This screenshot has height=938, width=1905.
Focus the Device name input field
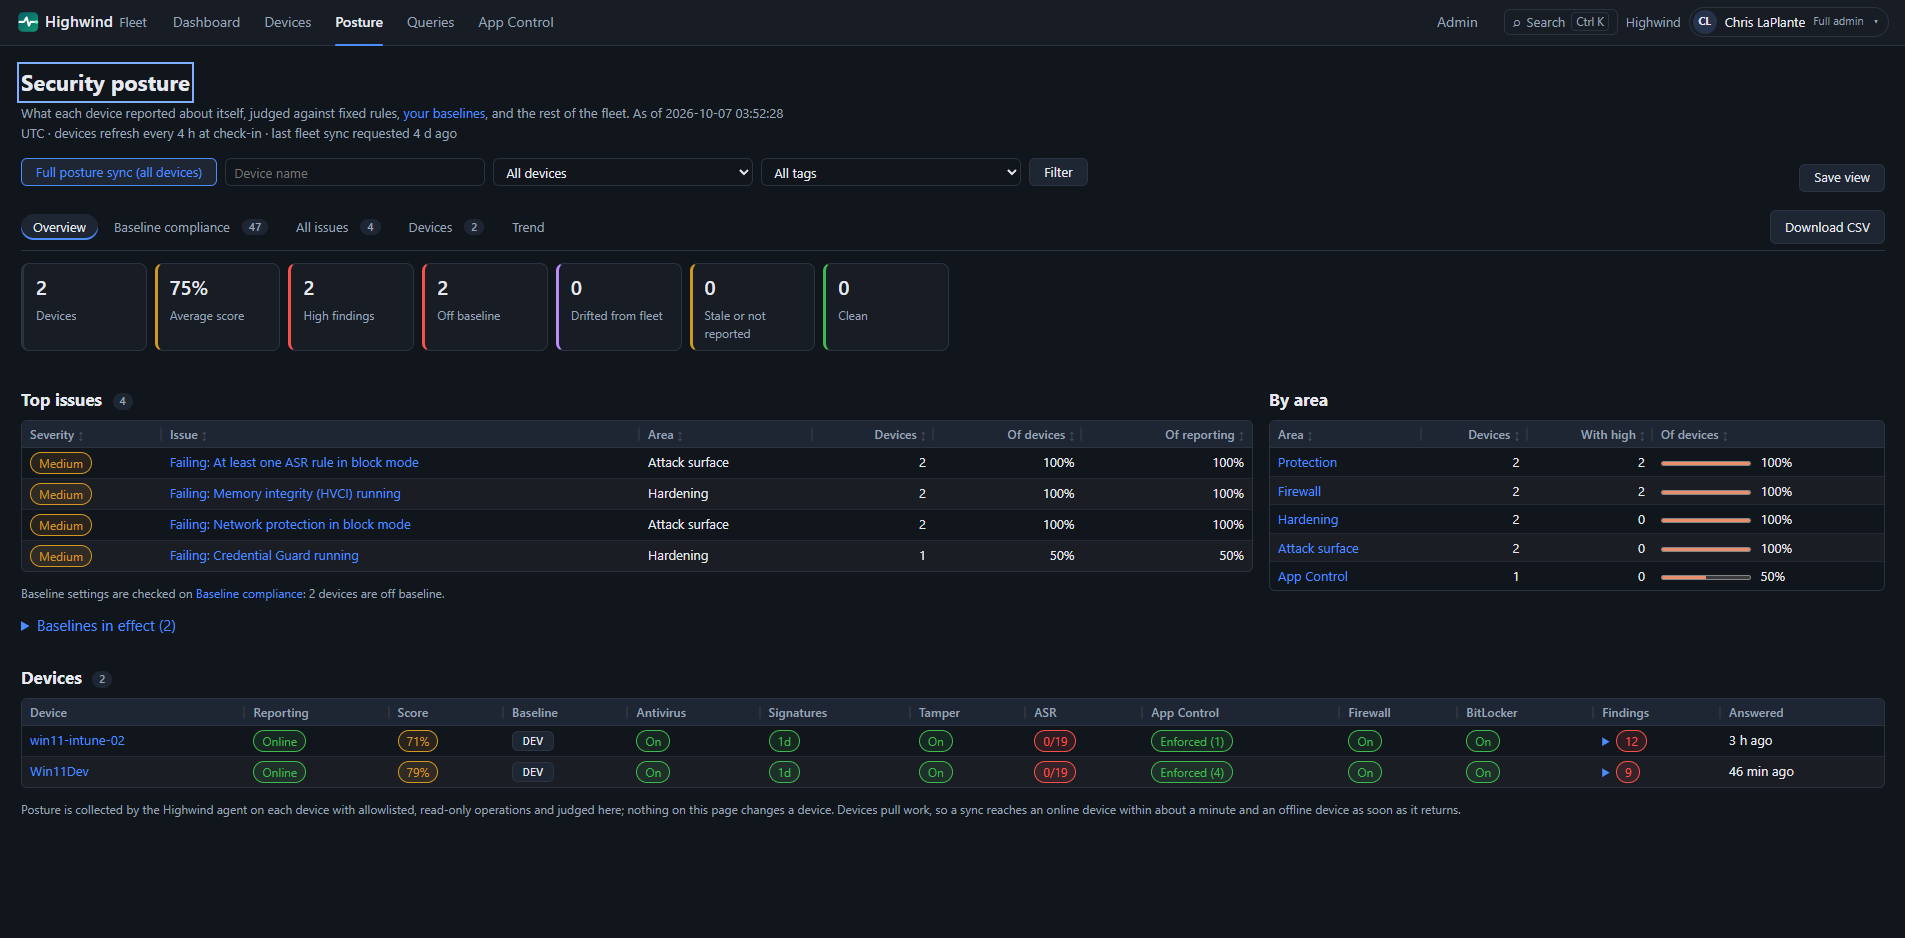tap(355, 173)
